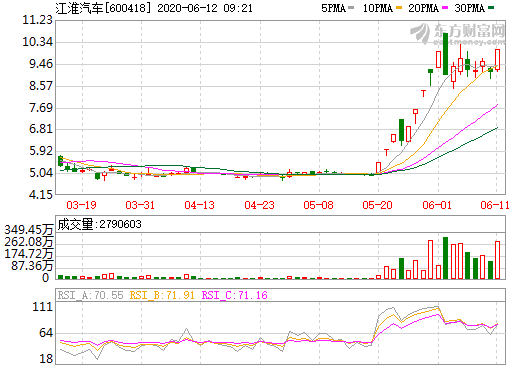Click the RSI_A:70.55 indicator label
The image size is (520, 365).
pos(90,295)
